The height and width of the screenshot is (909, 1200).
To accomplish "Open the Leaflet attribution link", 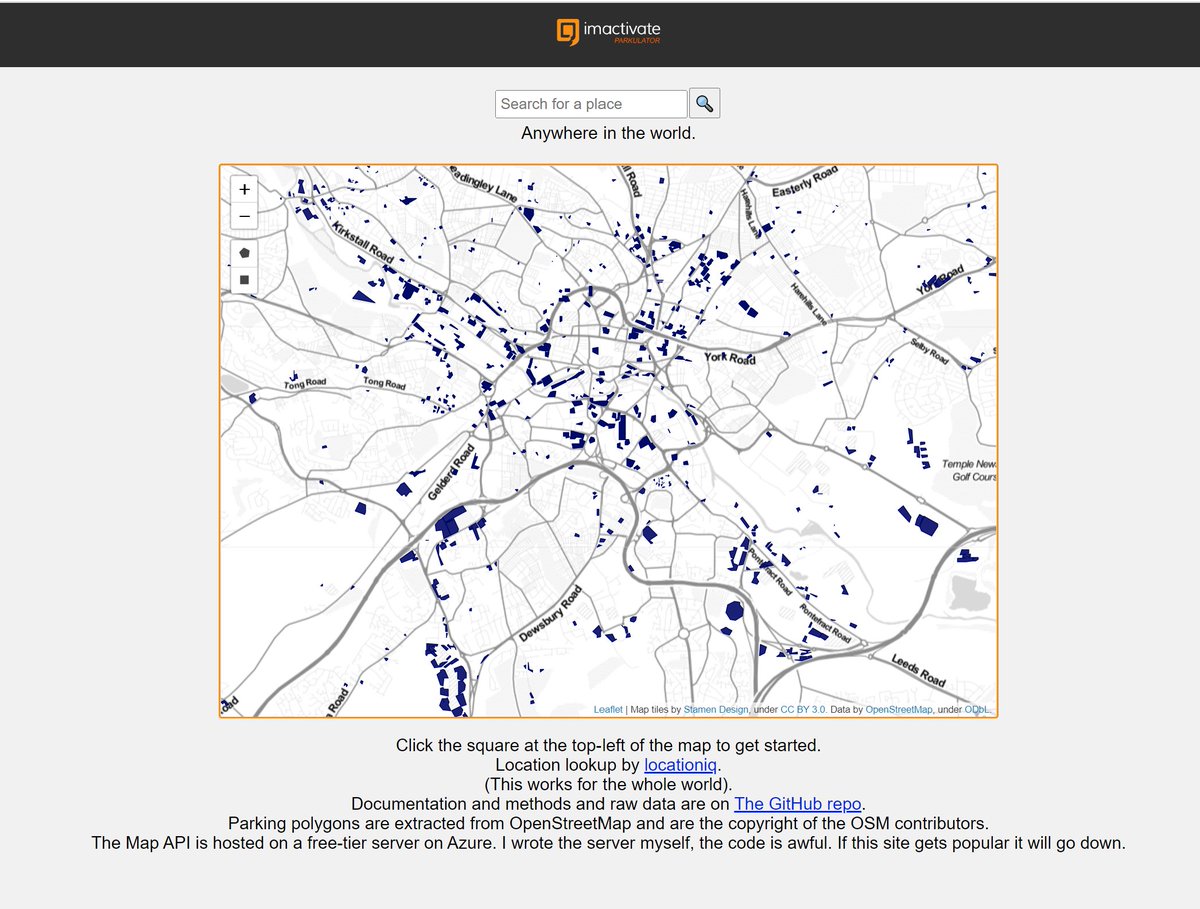I will pyautogui.click(x=608, y=709).
